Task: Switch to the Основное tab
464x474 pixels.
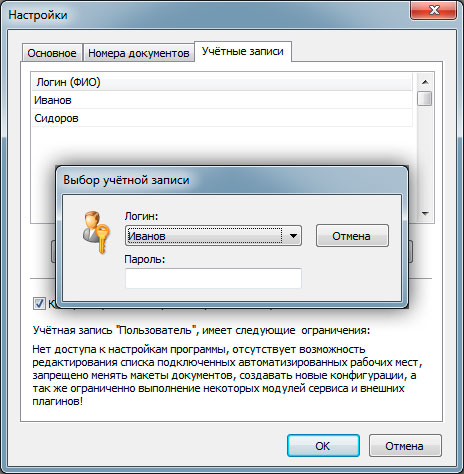Action: [52, 53]
